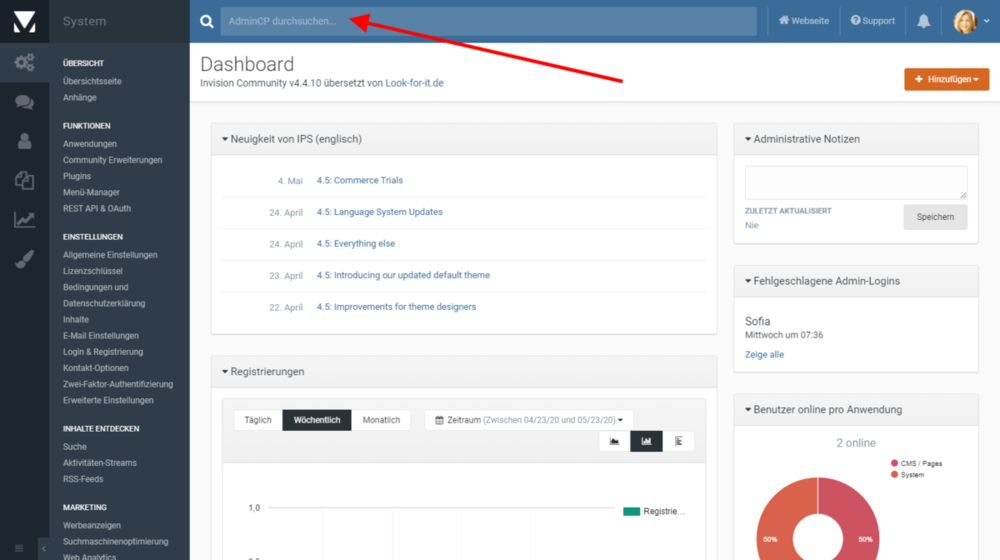Select the Monatlich interval option
Image resolution: width=1000 pixels, height=560 pixels.
(x=381, y=420)
